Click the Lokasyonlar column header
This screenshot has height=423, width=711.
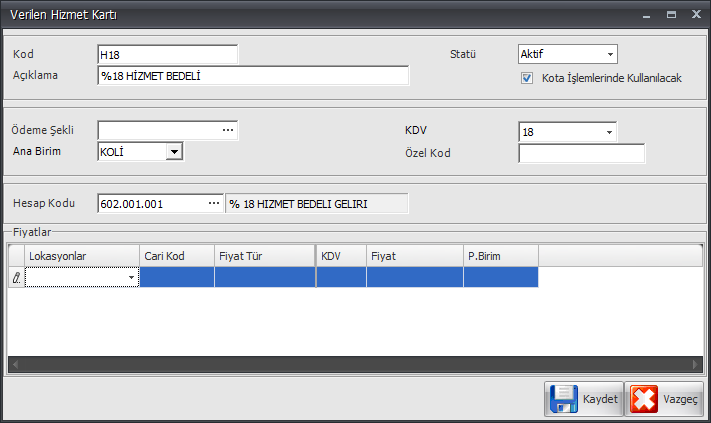pos(82,256)
